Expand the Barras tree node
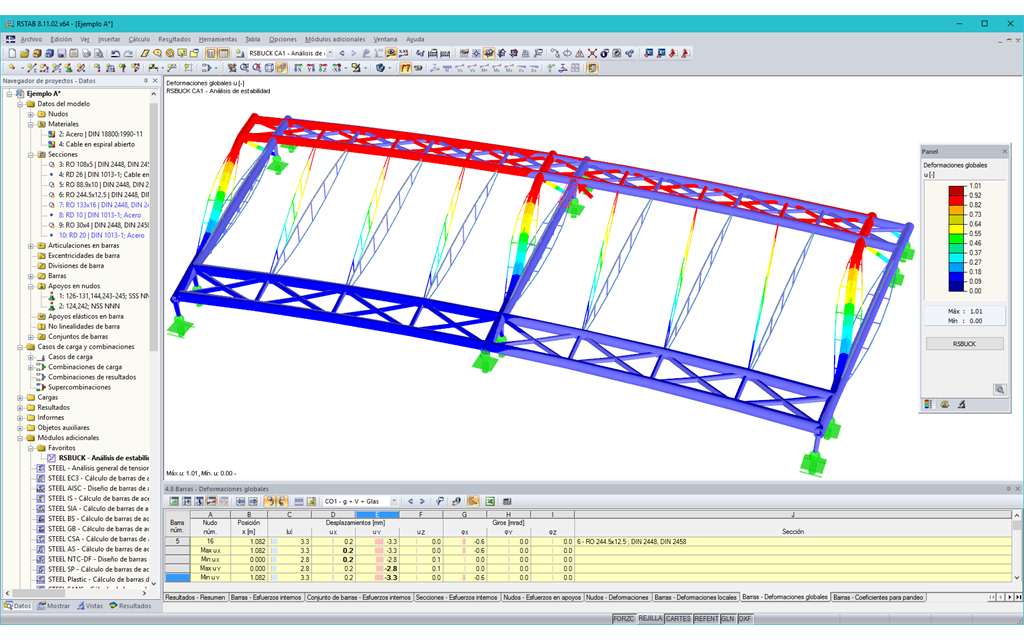Image resolution: width=1024 pixels, height=640 pixels. coord(31,276)
